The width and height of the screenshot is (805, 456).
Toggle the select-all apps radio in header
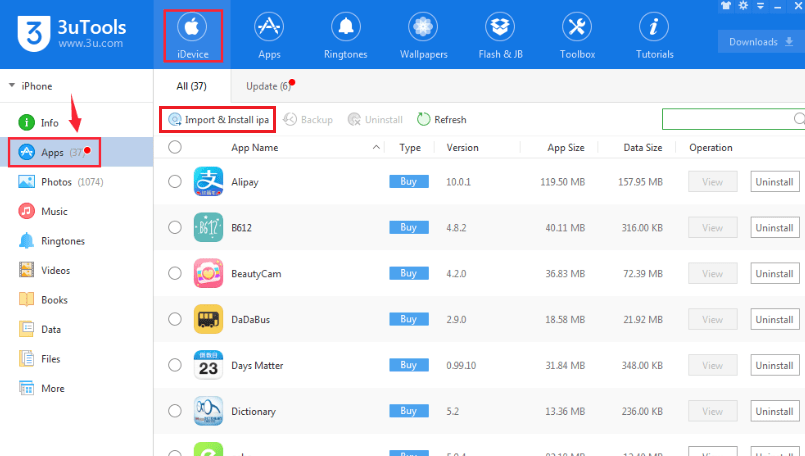coord(175,147)
